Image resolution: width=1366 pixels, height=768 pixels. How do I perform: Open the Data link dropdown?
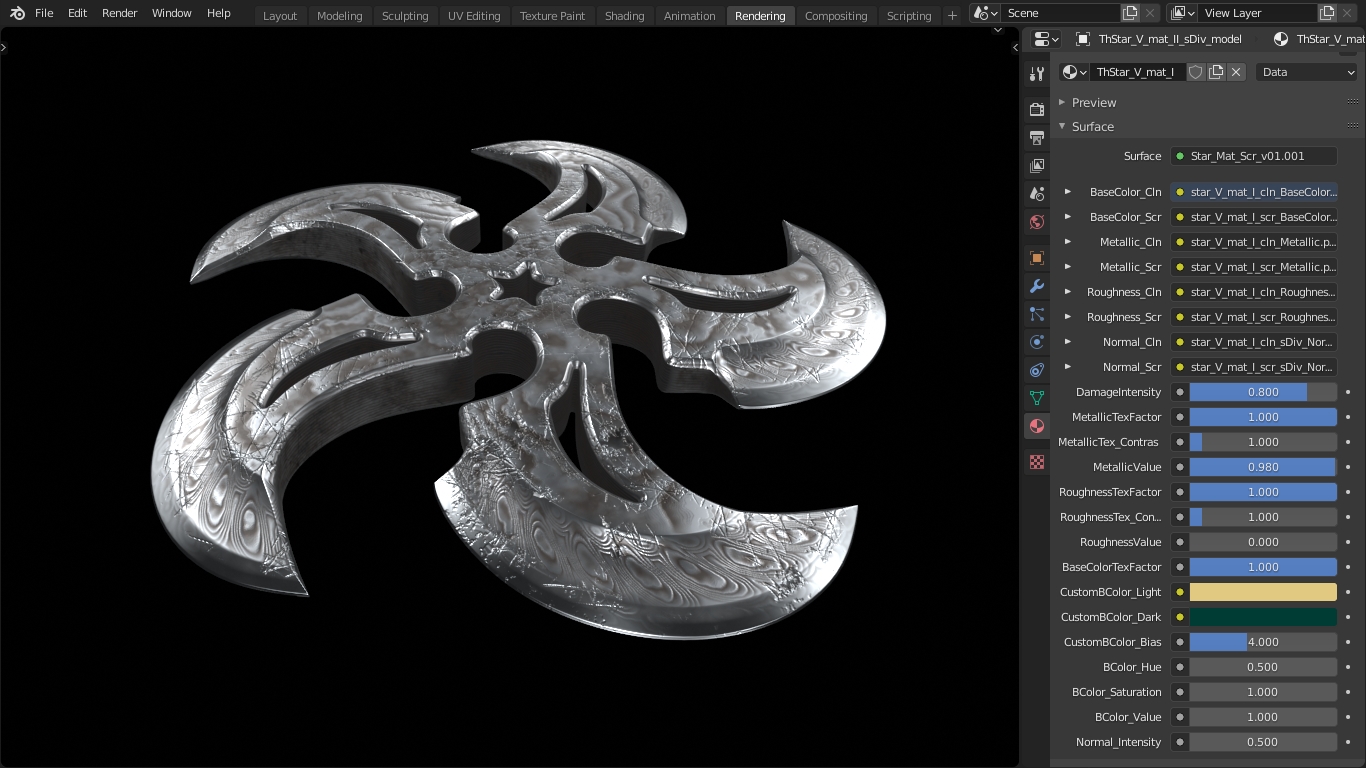point(1307,72)
